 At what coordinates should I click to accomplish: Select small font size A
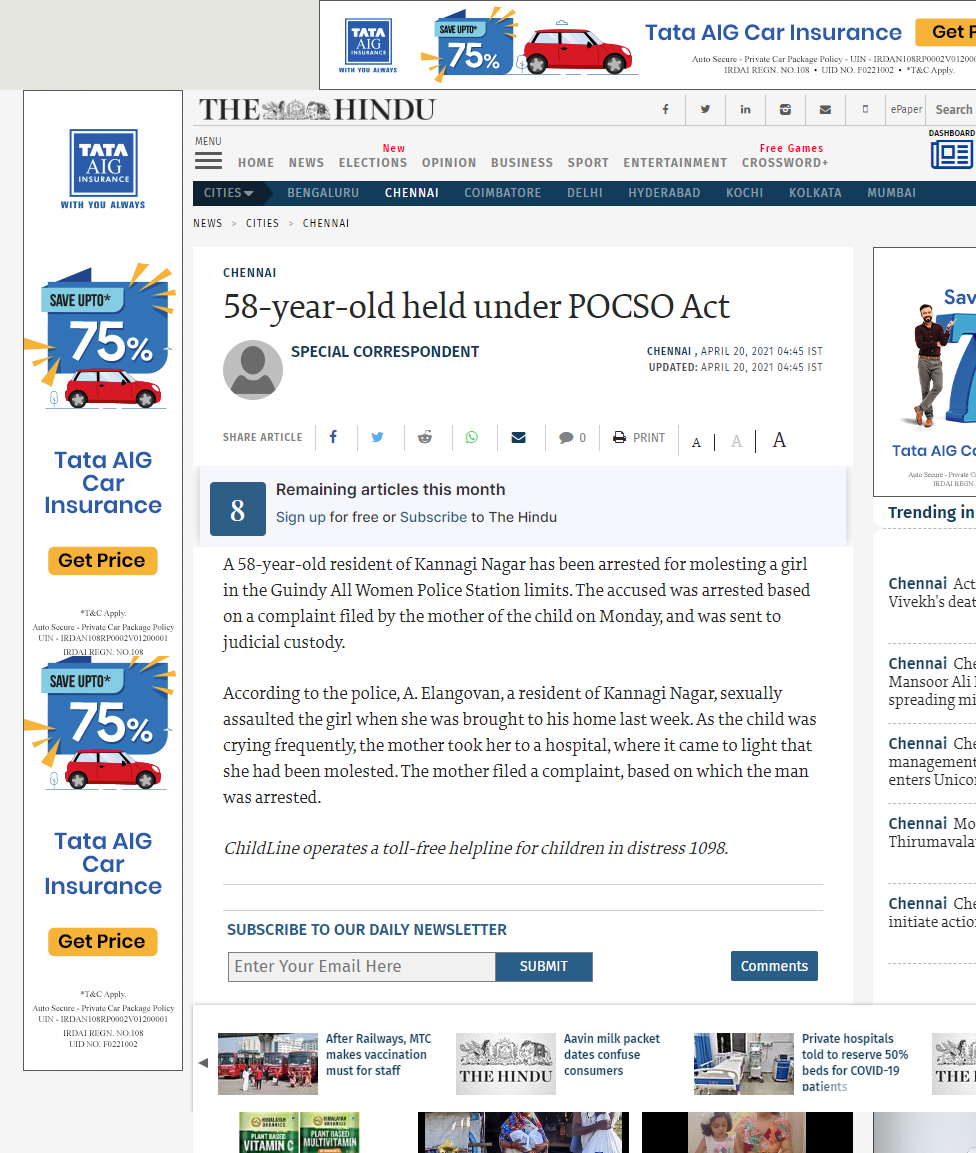pos(696,443)
